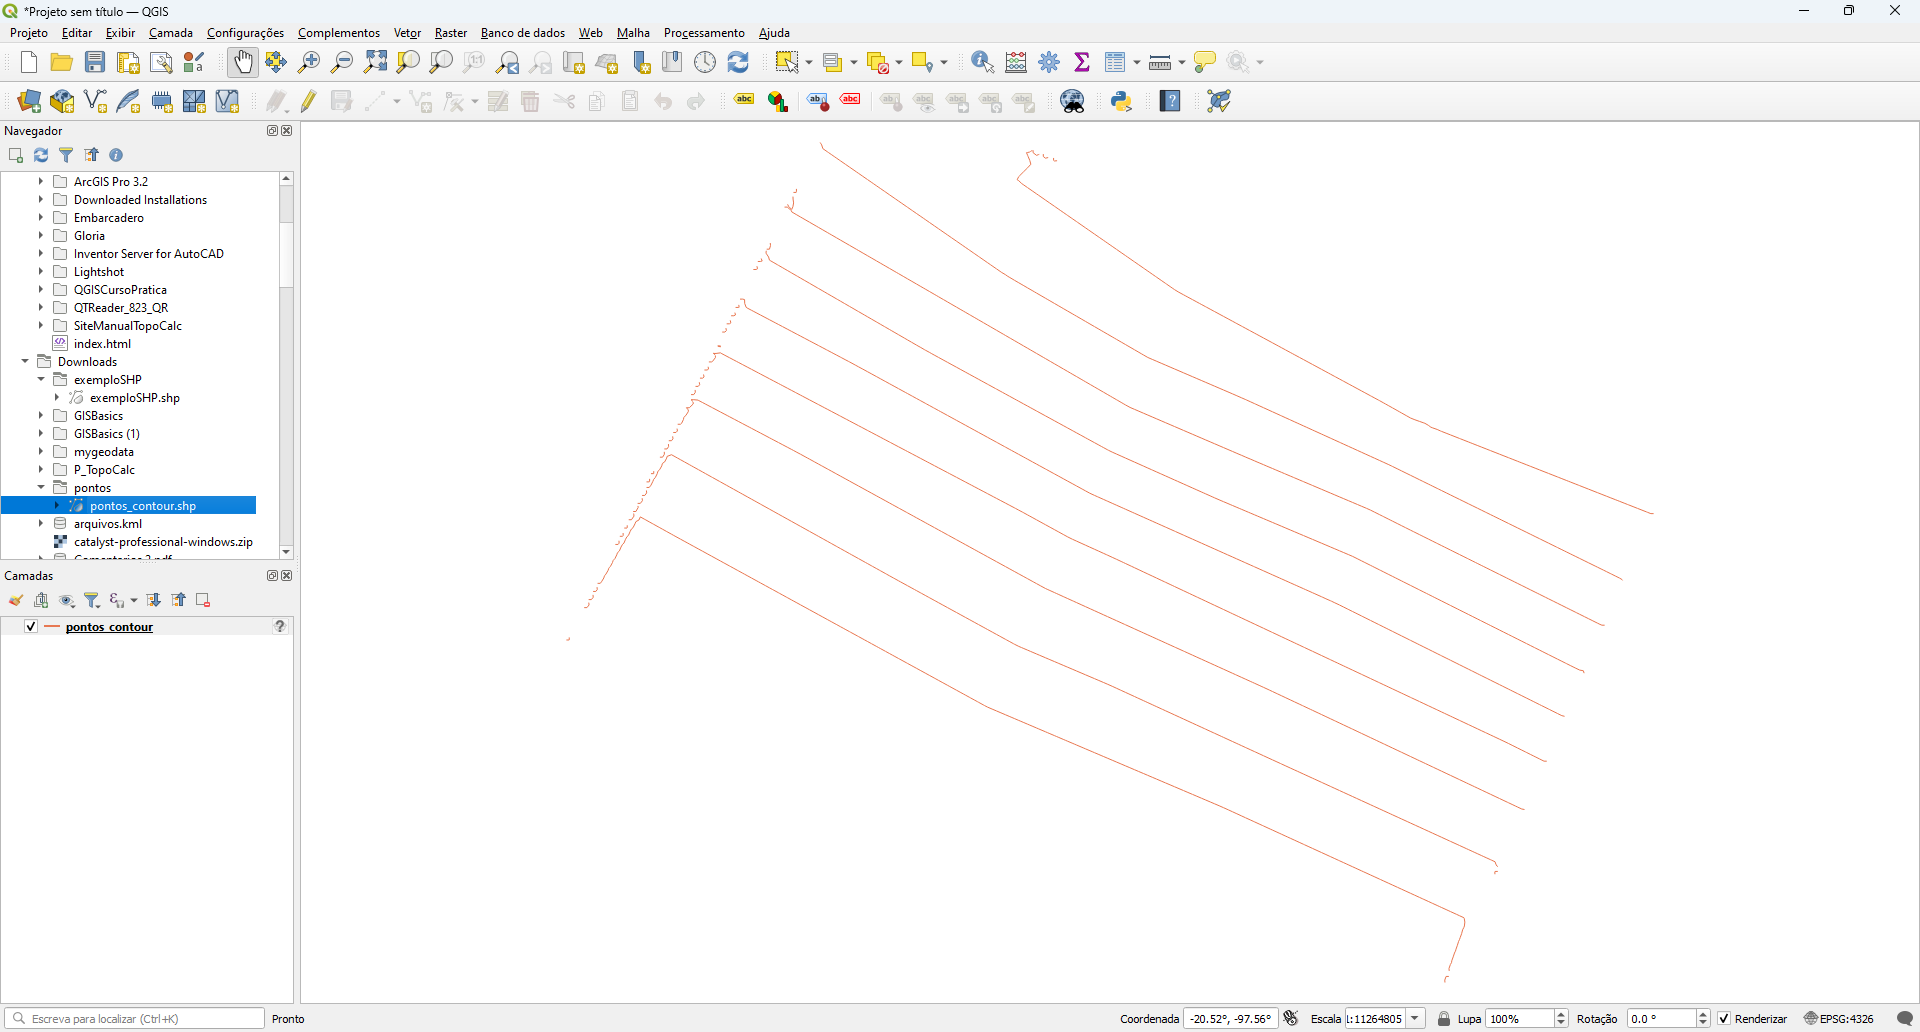
Task: Click the Rotação value field
Action: point(1662,1019)
